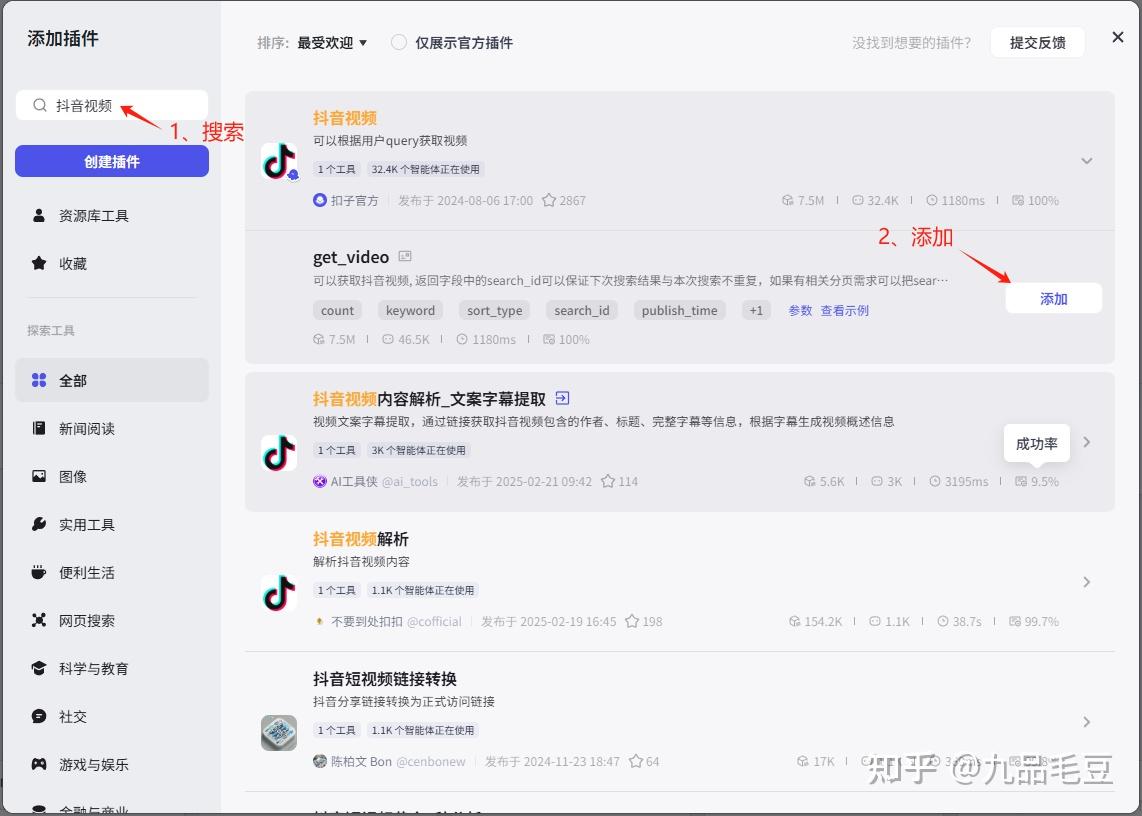The width and height of the screenshot is (1142, 816).
Task: Close the 添加插件 dialog
Action: tap(1118, 37)
